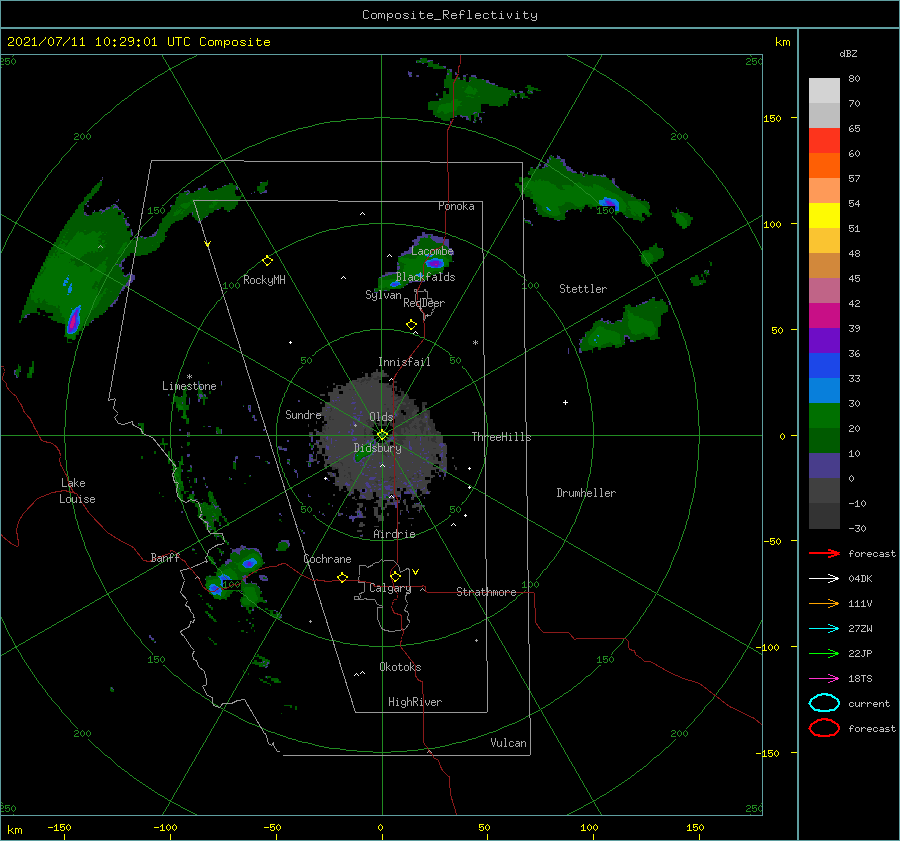Select the bright yellow 51-54 dBZ swatch
The width and height of the screenshot is (900, 841).
pos(824,216)
